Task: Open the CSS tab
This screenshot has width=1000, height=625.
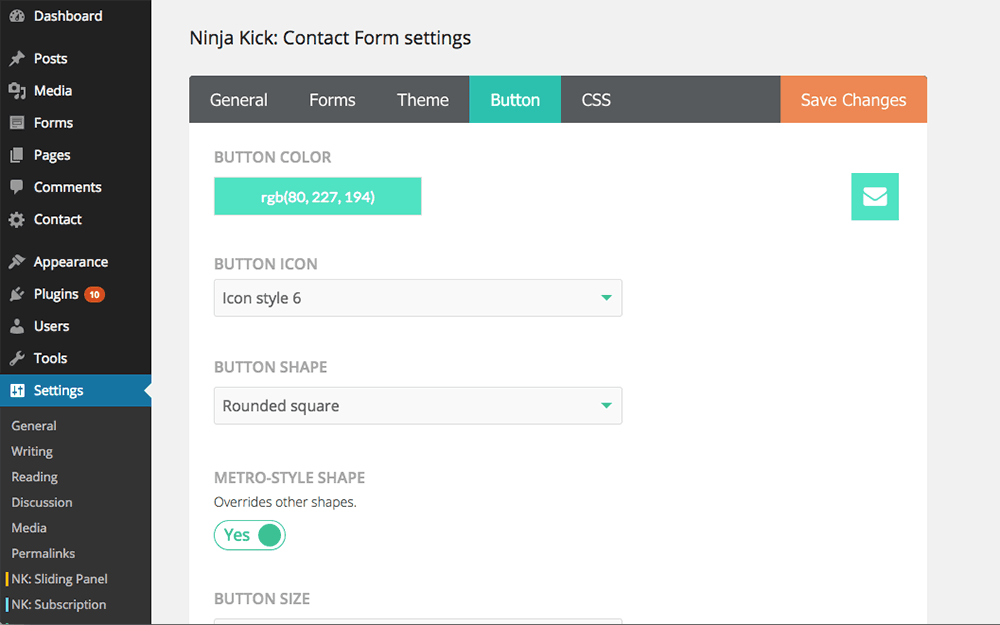Action: pyautogui.click(x=596, y=99)
